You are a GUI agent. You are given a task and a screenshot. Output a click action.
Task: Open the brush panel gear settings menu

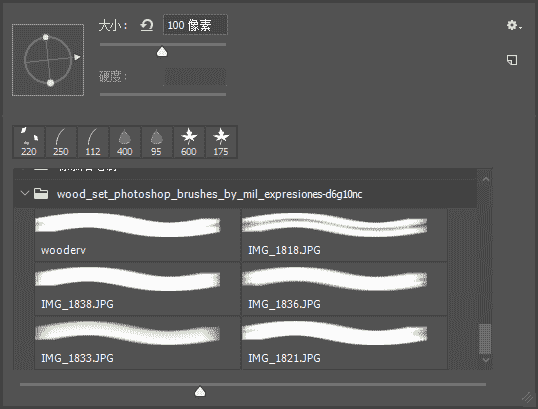pyautogui.click(x=514, y=25)
